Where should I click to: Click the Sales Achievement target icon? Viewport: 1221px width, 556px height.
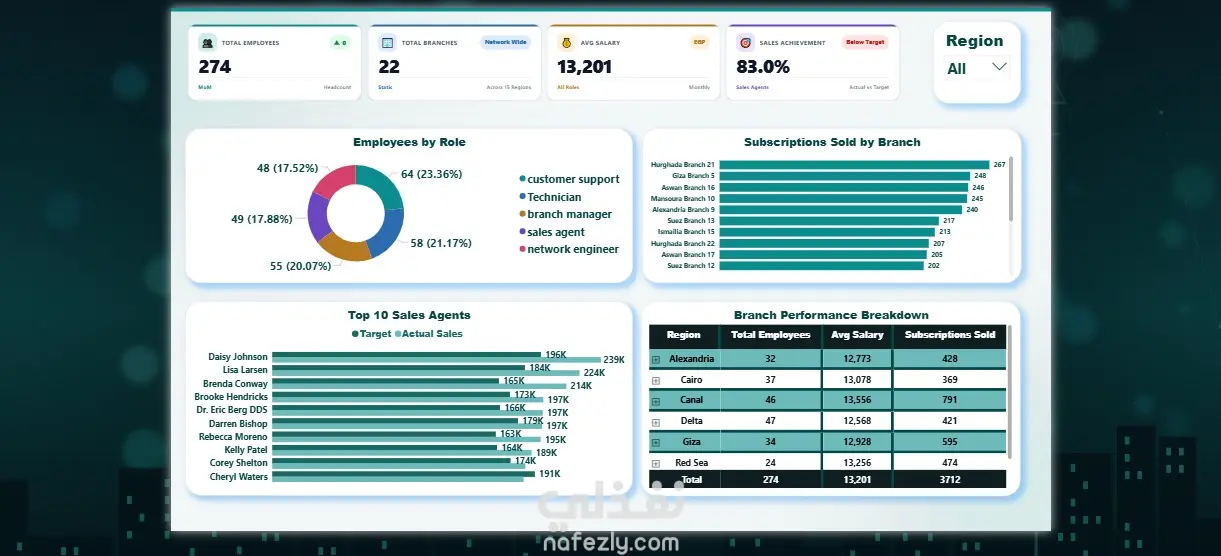745,43
